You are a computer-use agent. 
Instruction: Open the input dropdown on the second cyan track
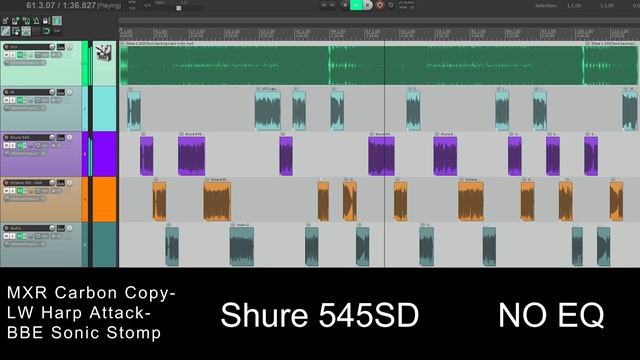25,108
